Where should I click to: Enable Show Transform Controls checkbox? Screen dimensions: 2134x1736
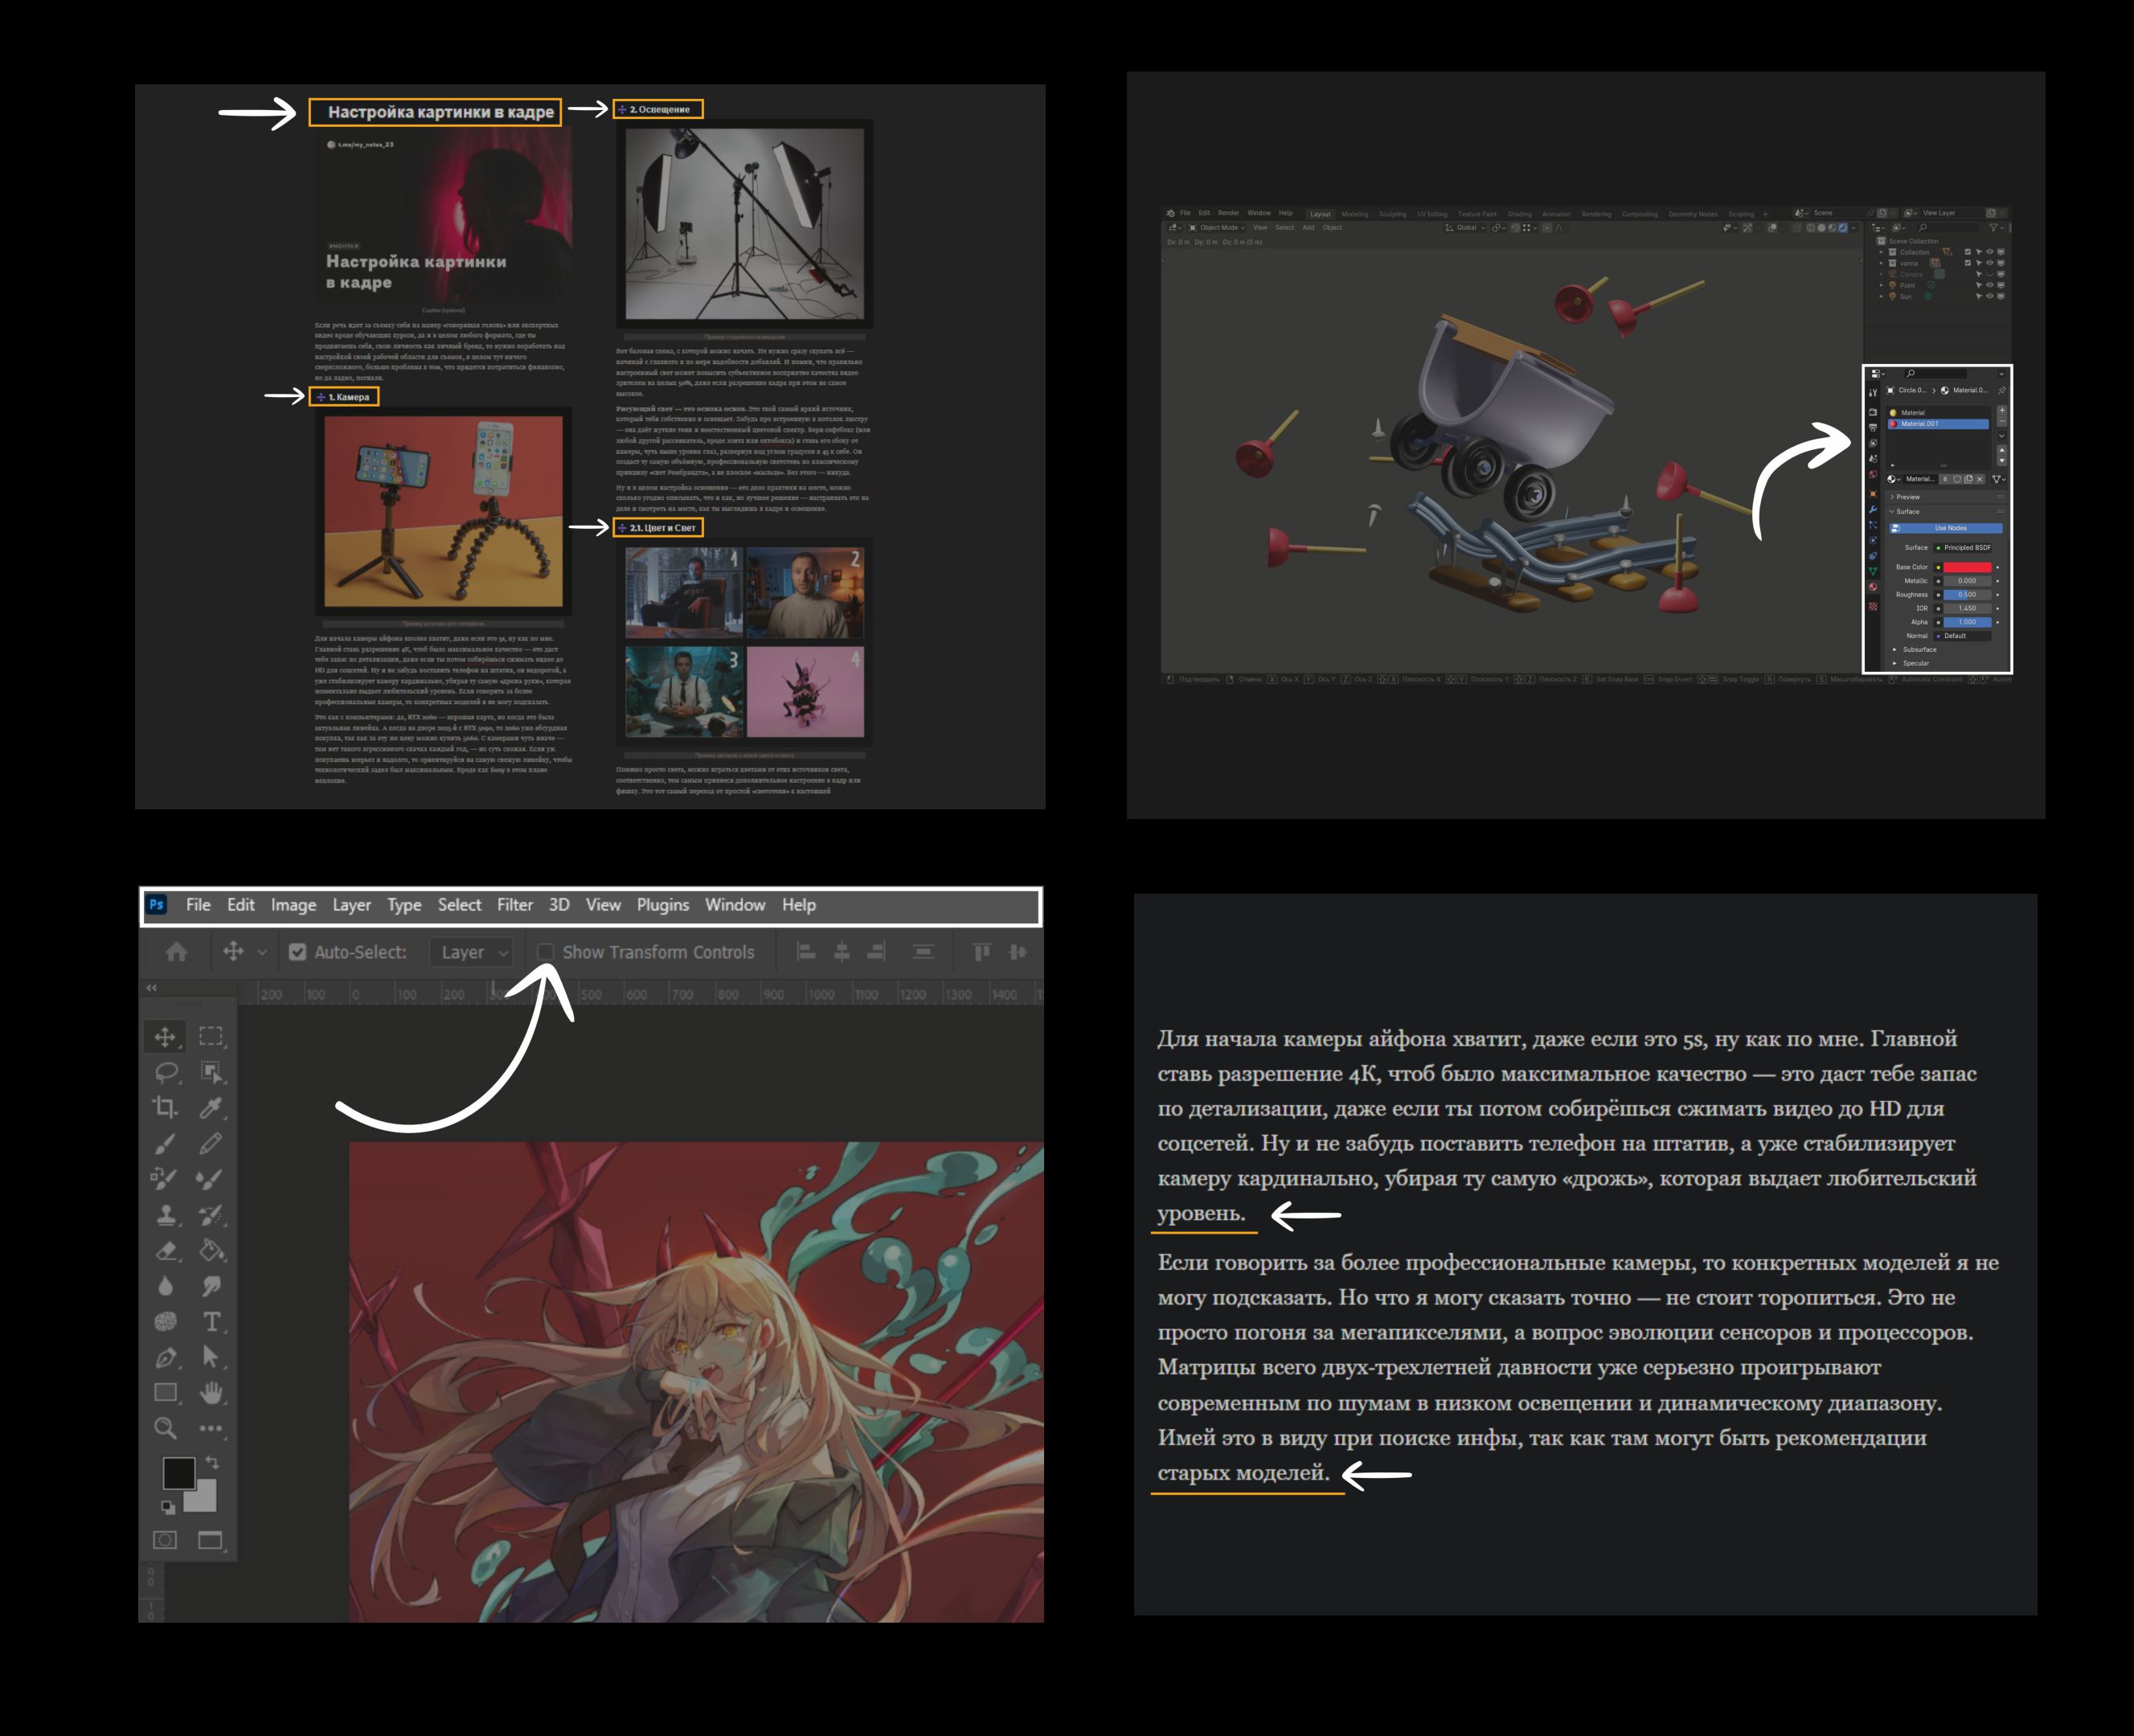click(546, 952)
